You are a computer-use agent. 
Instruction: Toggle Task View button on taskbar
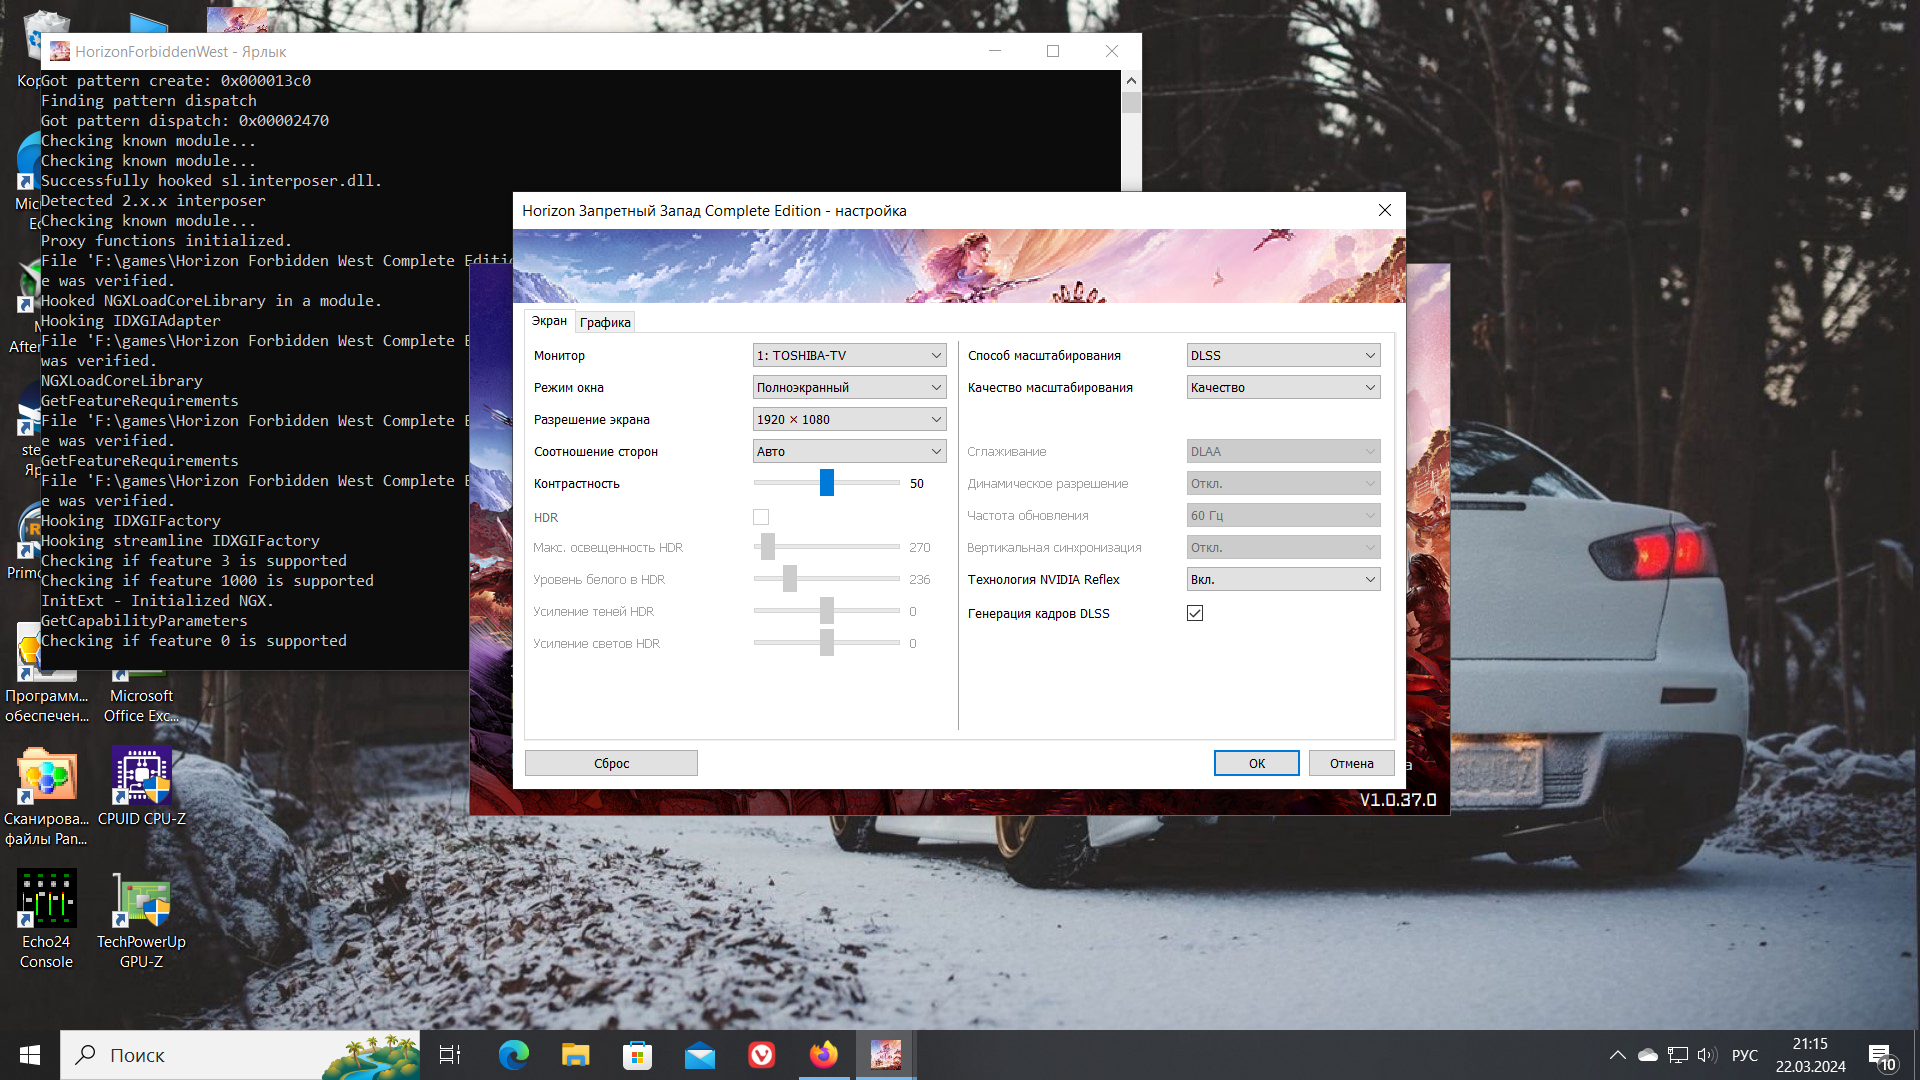[x=450, y=1055]
